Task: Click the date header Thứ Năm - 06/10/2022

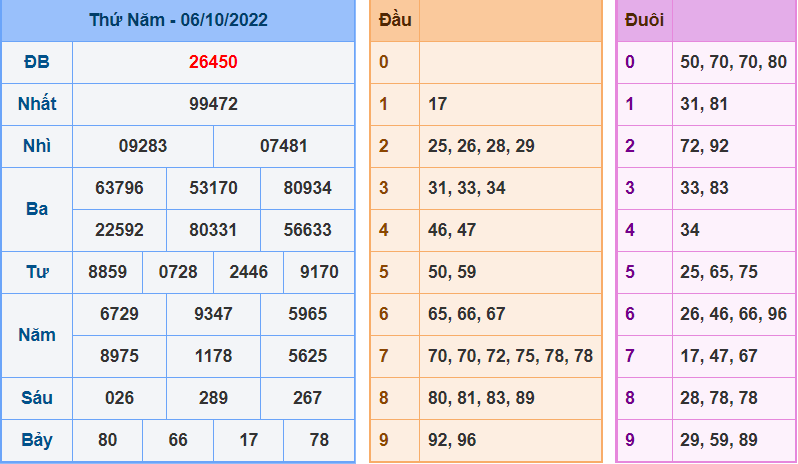Action: pyautogui.click(x=178, y=20)
